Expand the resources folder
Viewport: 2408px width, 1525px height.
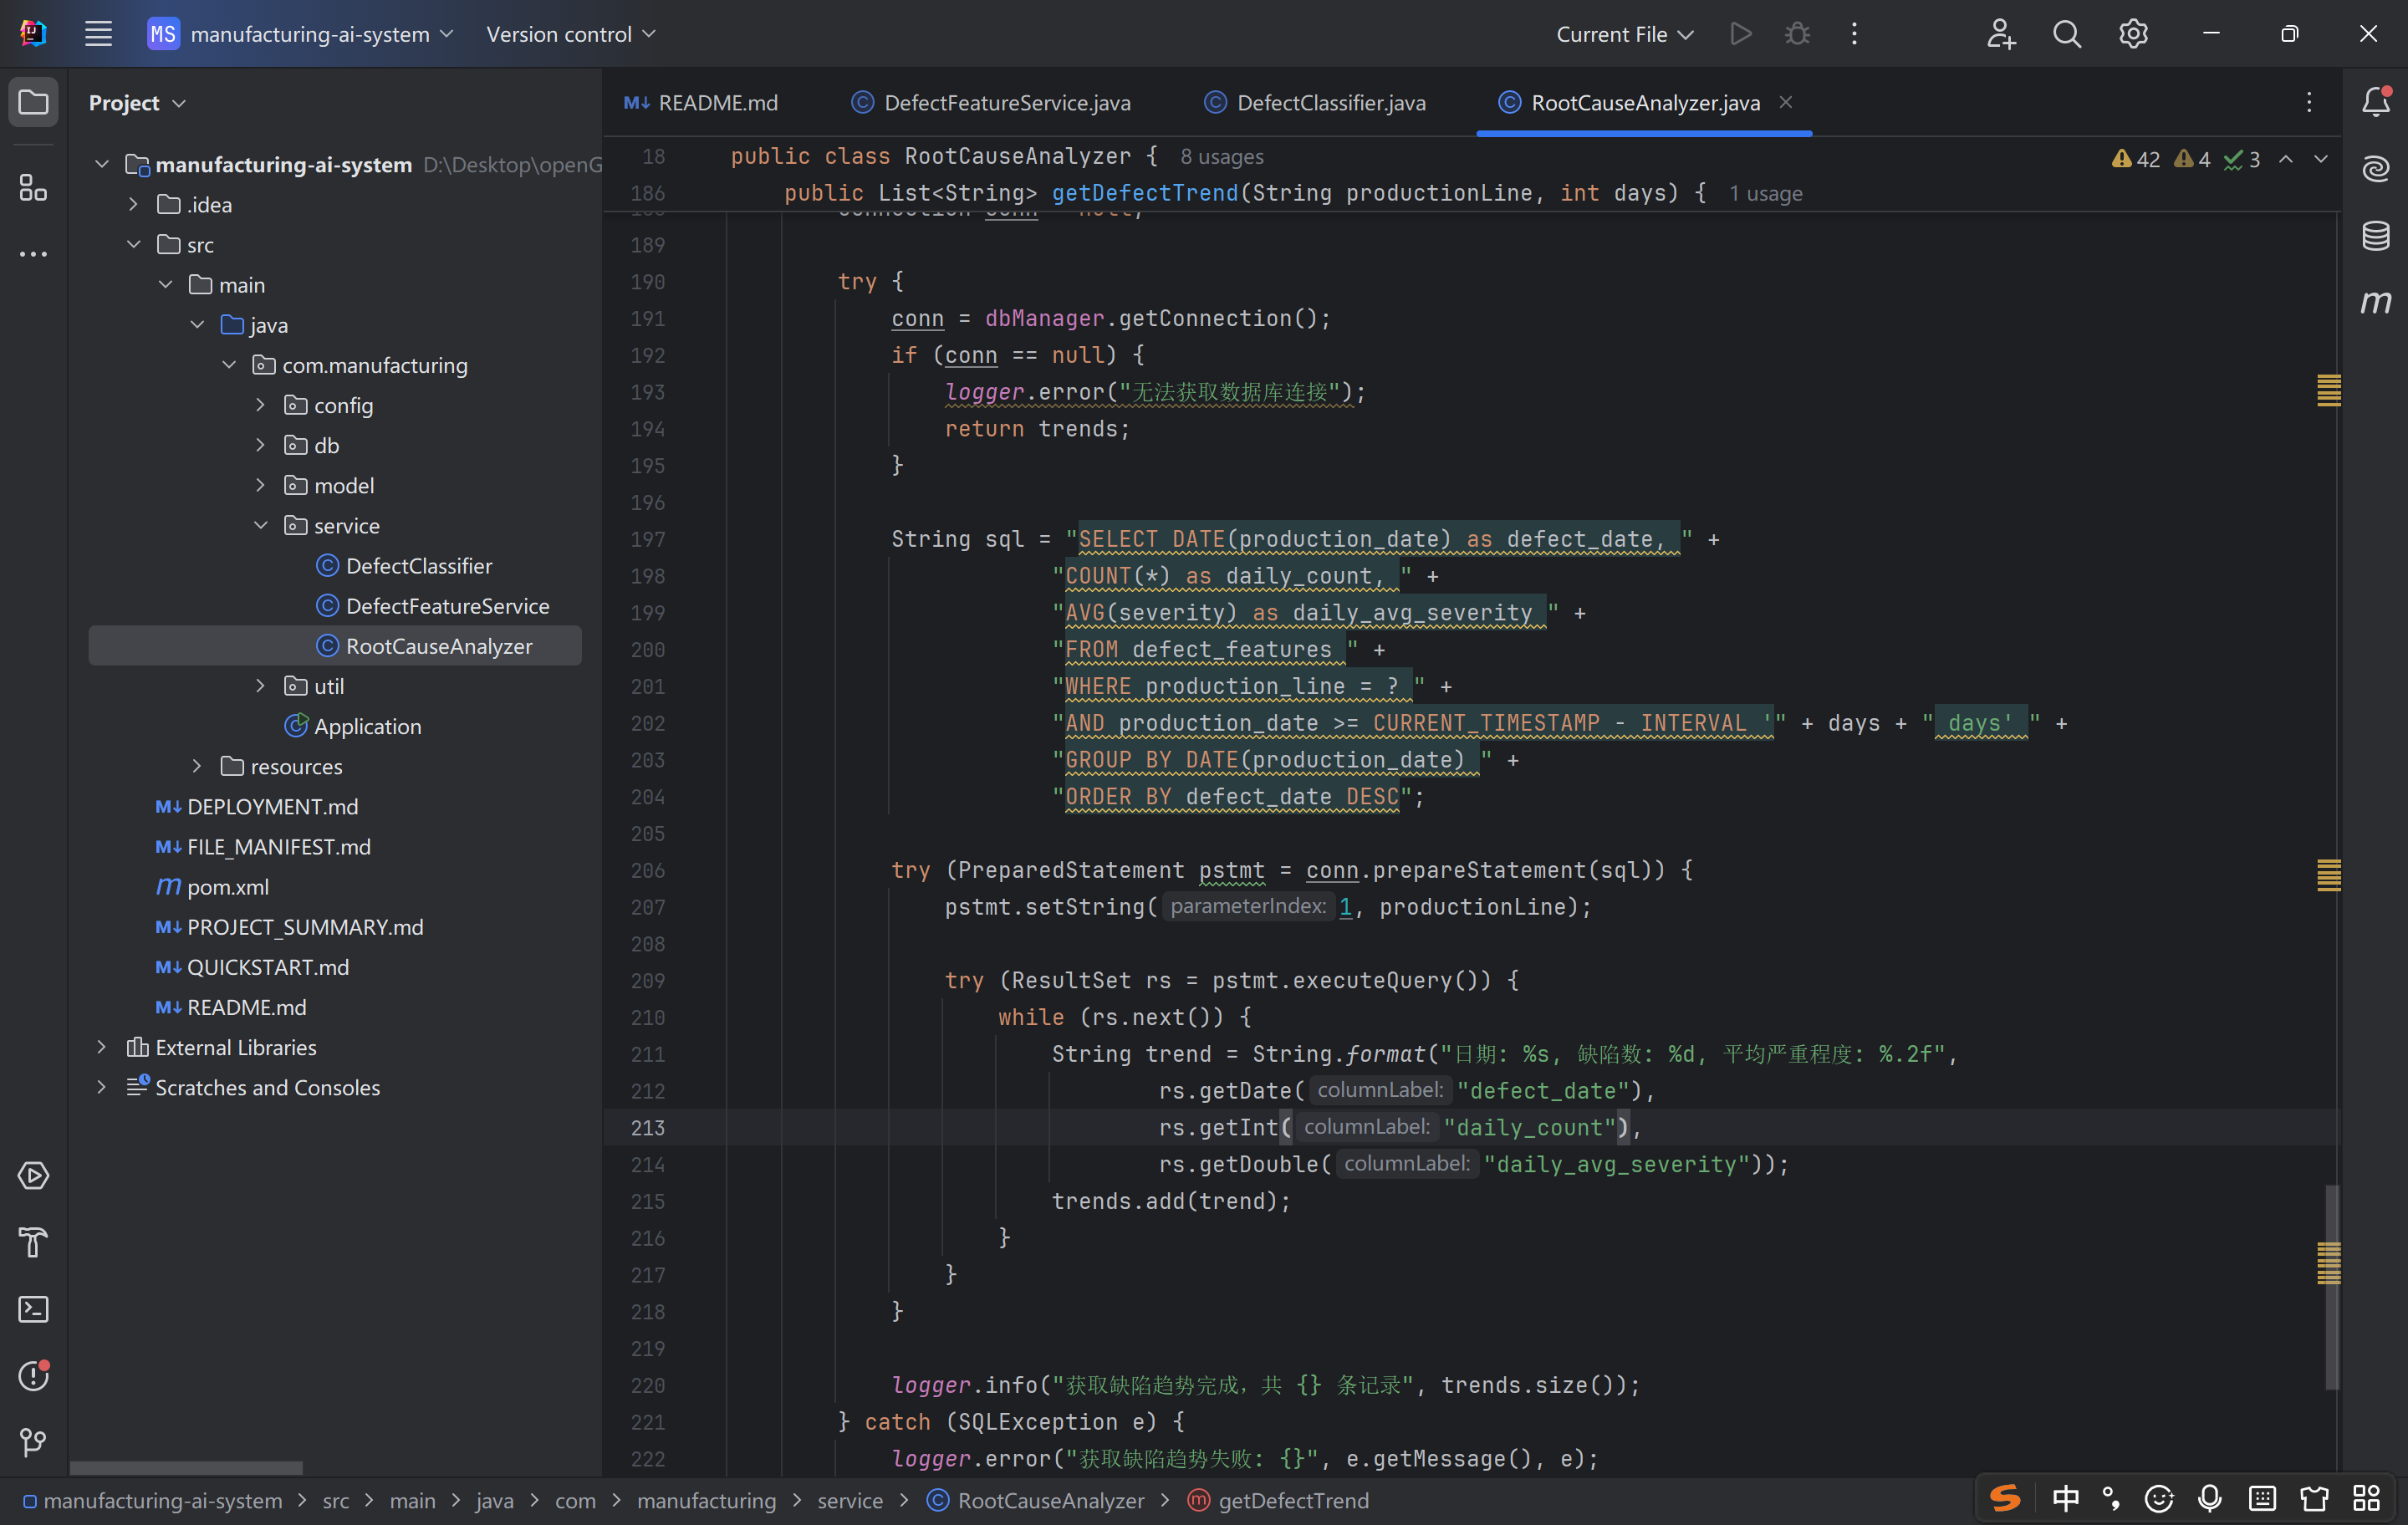(x=197, y=766)
